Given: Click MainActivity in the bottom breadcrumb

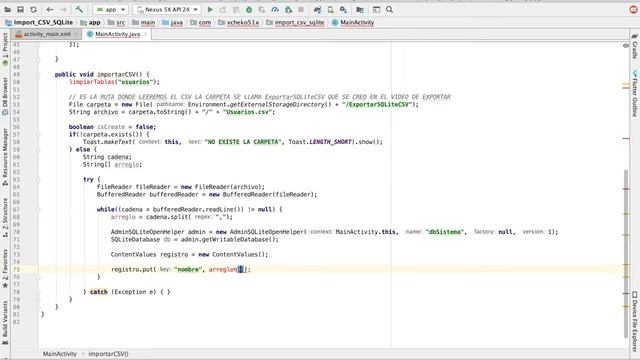Looking at the screenshot, I should pyautogui.click(x=60, y=354).
